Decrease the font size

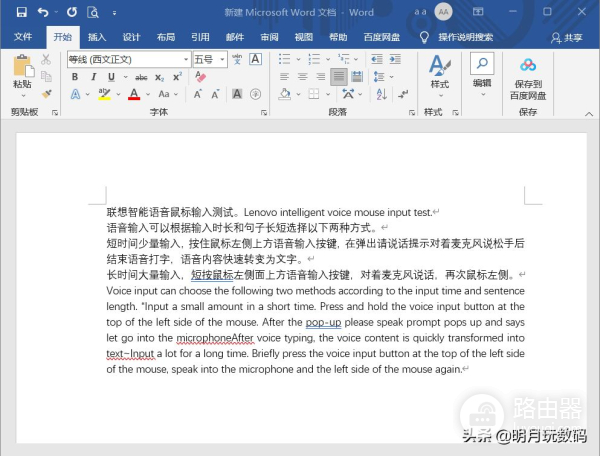(x=215, y=94)
